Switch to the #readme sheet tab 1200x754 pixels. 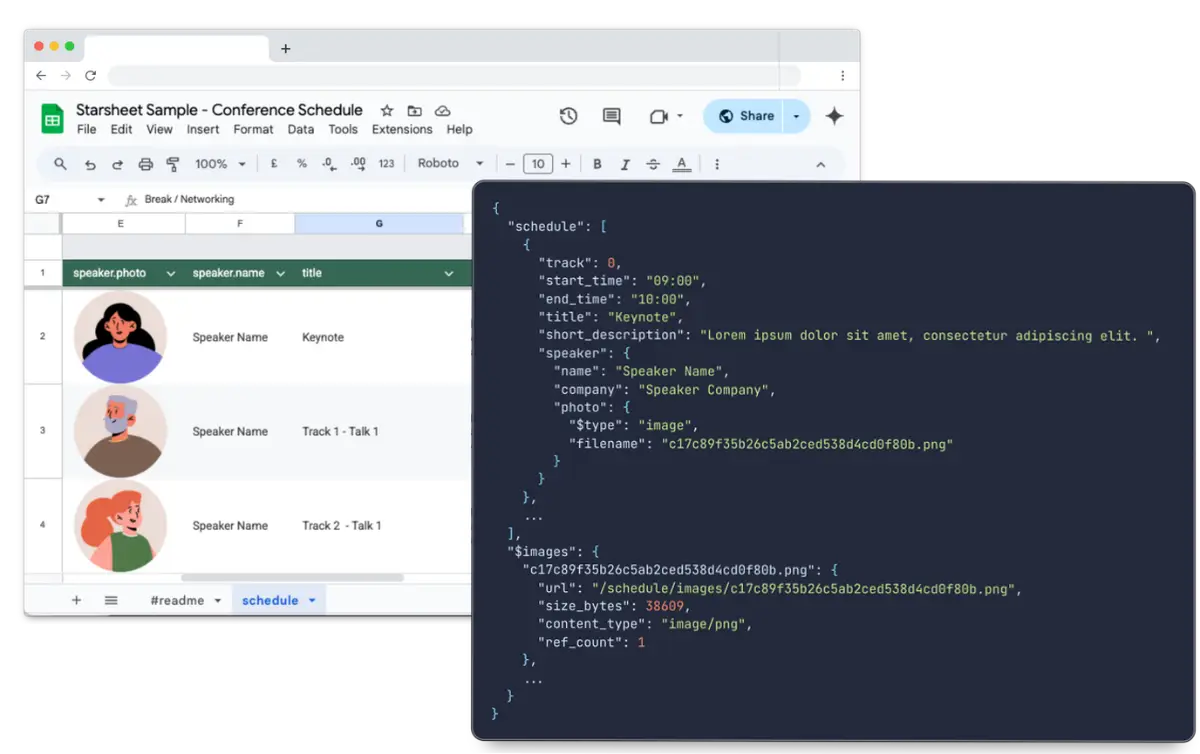point(177,600)
